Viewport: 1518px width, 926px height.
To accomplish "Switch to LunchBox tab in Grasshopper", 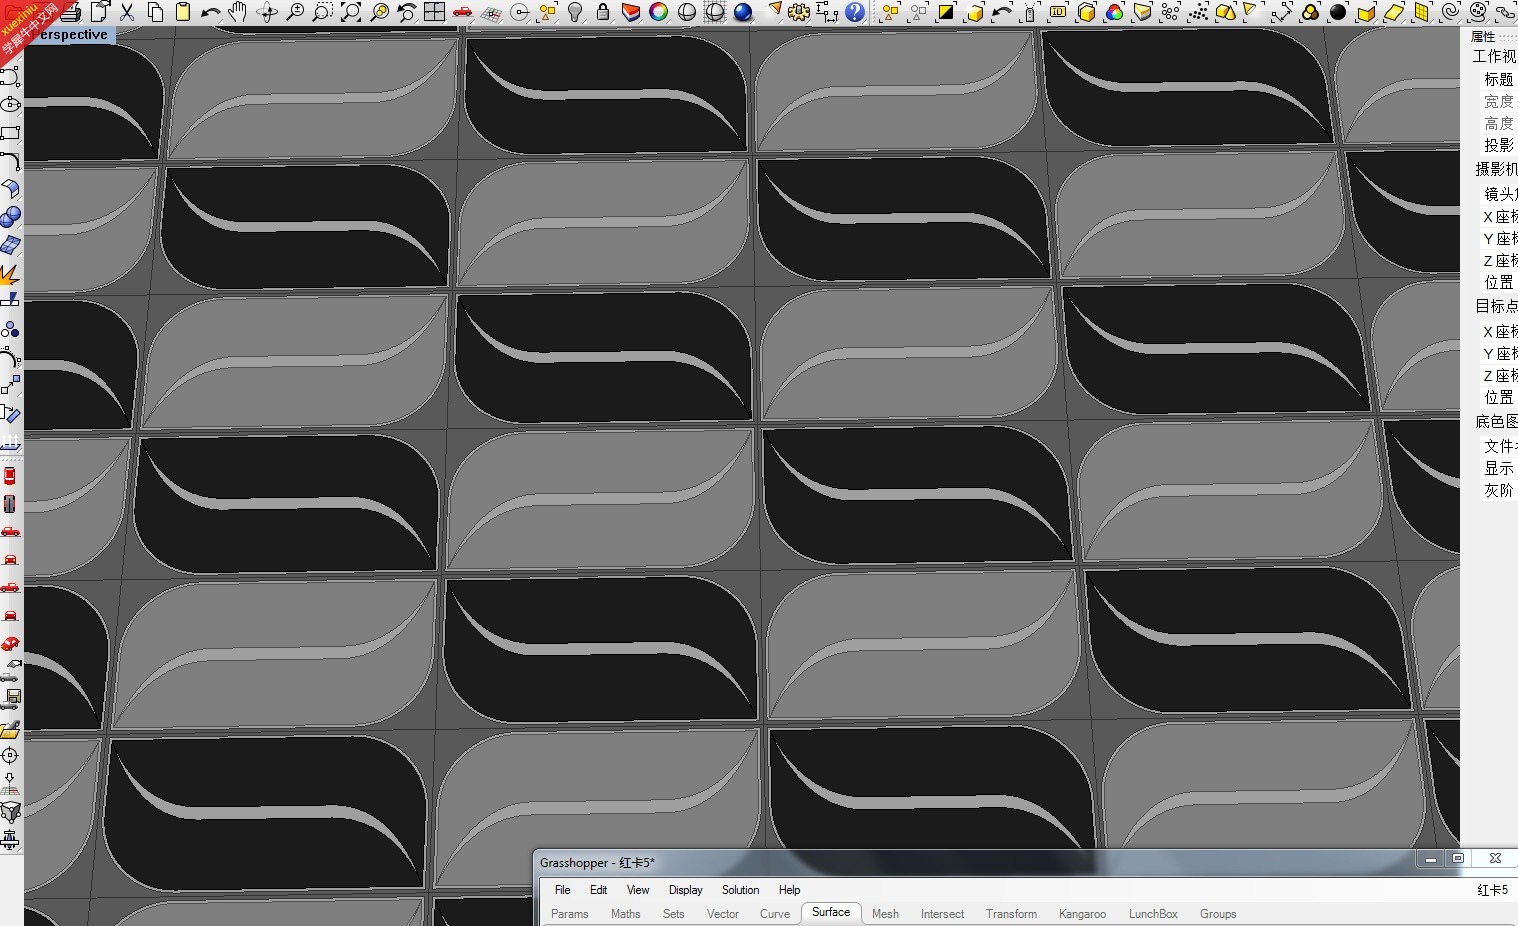I will click(x=1154, y=914).
